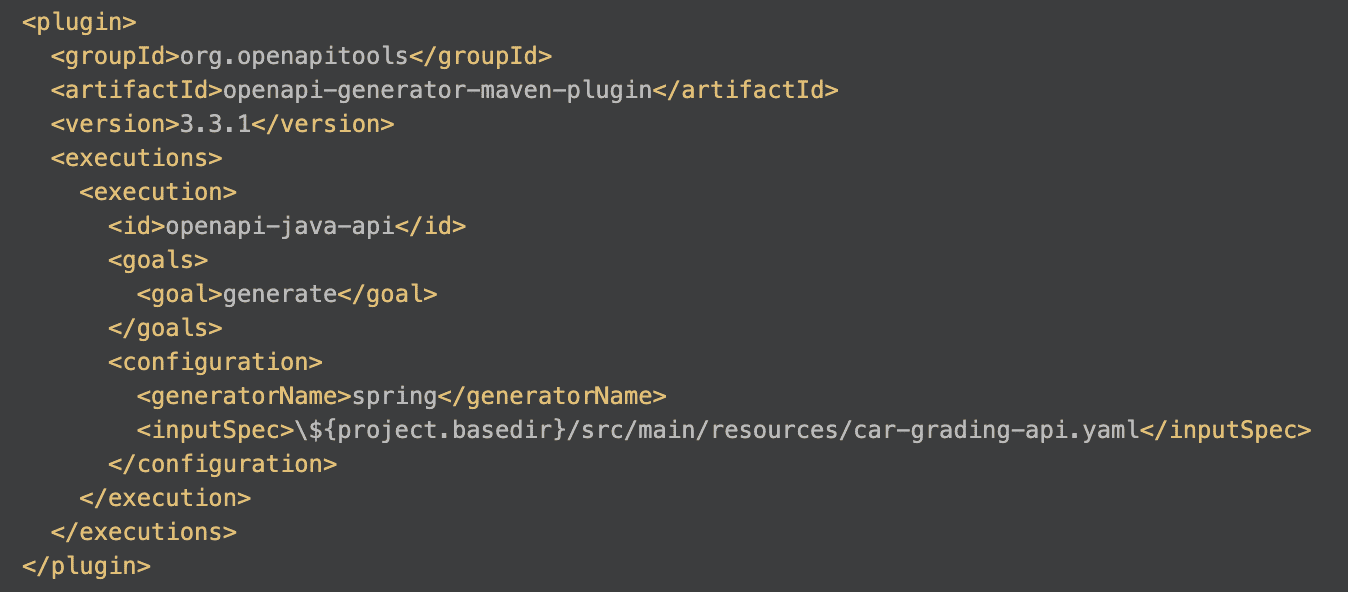This screenshot has height=592, width=1348.
Task: Click the opening plugin tag
Action: (x=79, y=22)
